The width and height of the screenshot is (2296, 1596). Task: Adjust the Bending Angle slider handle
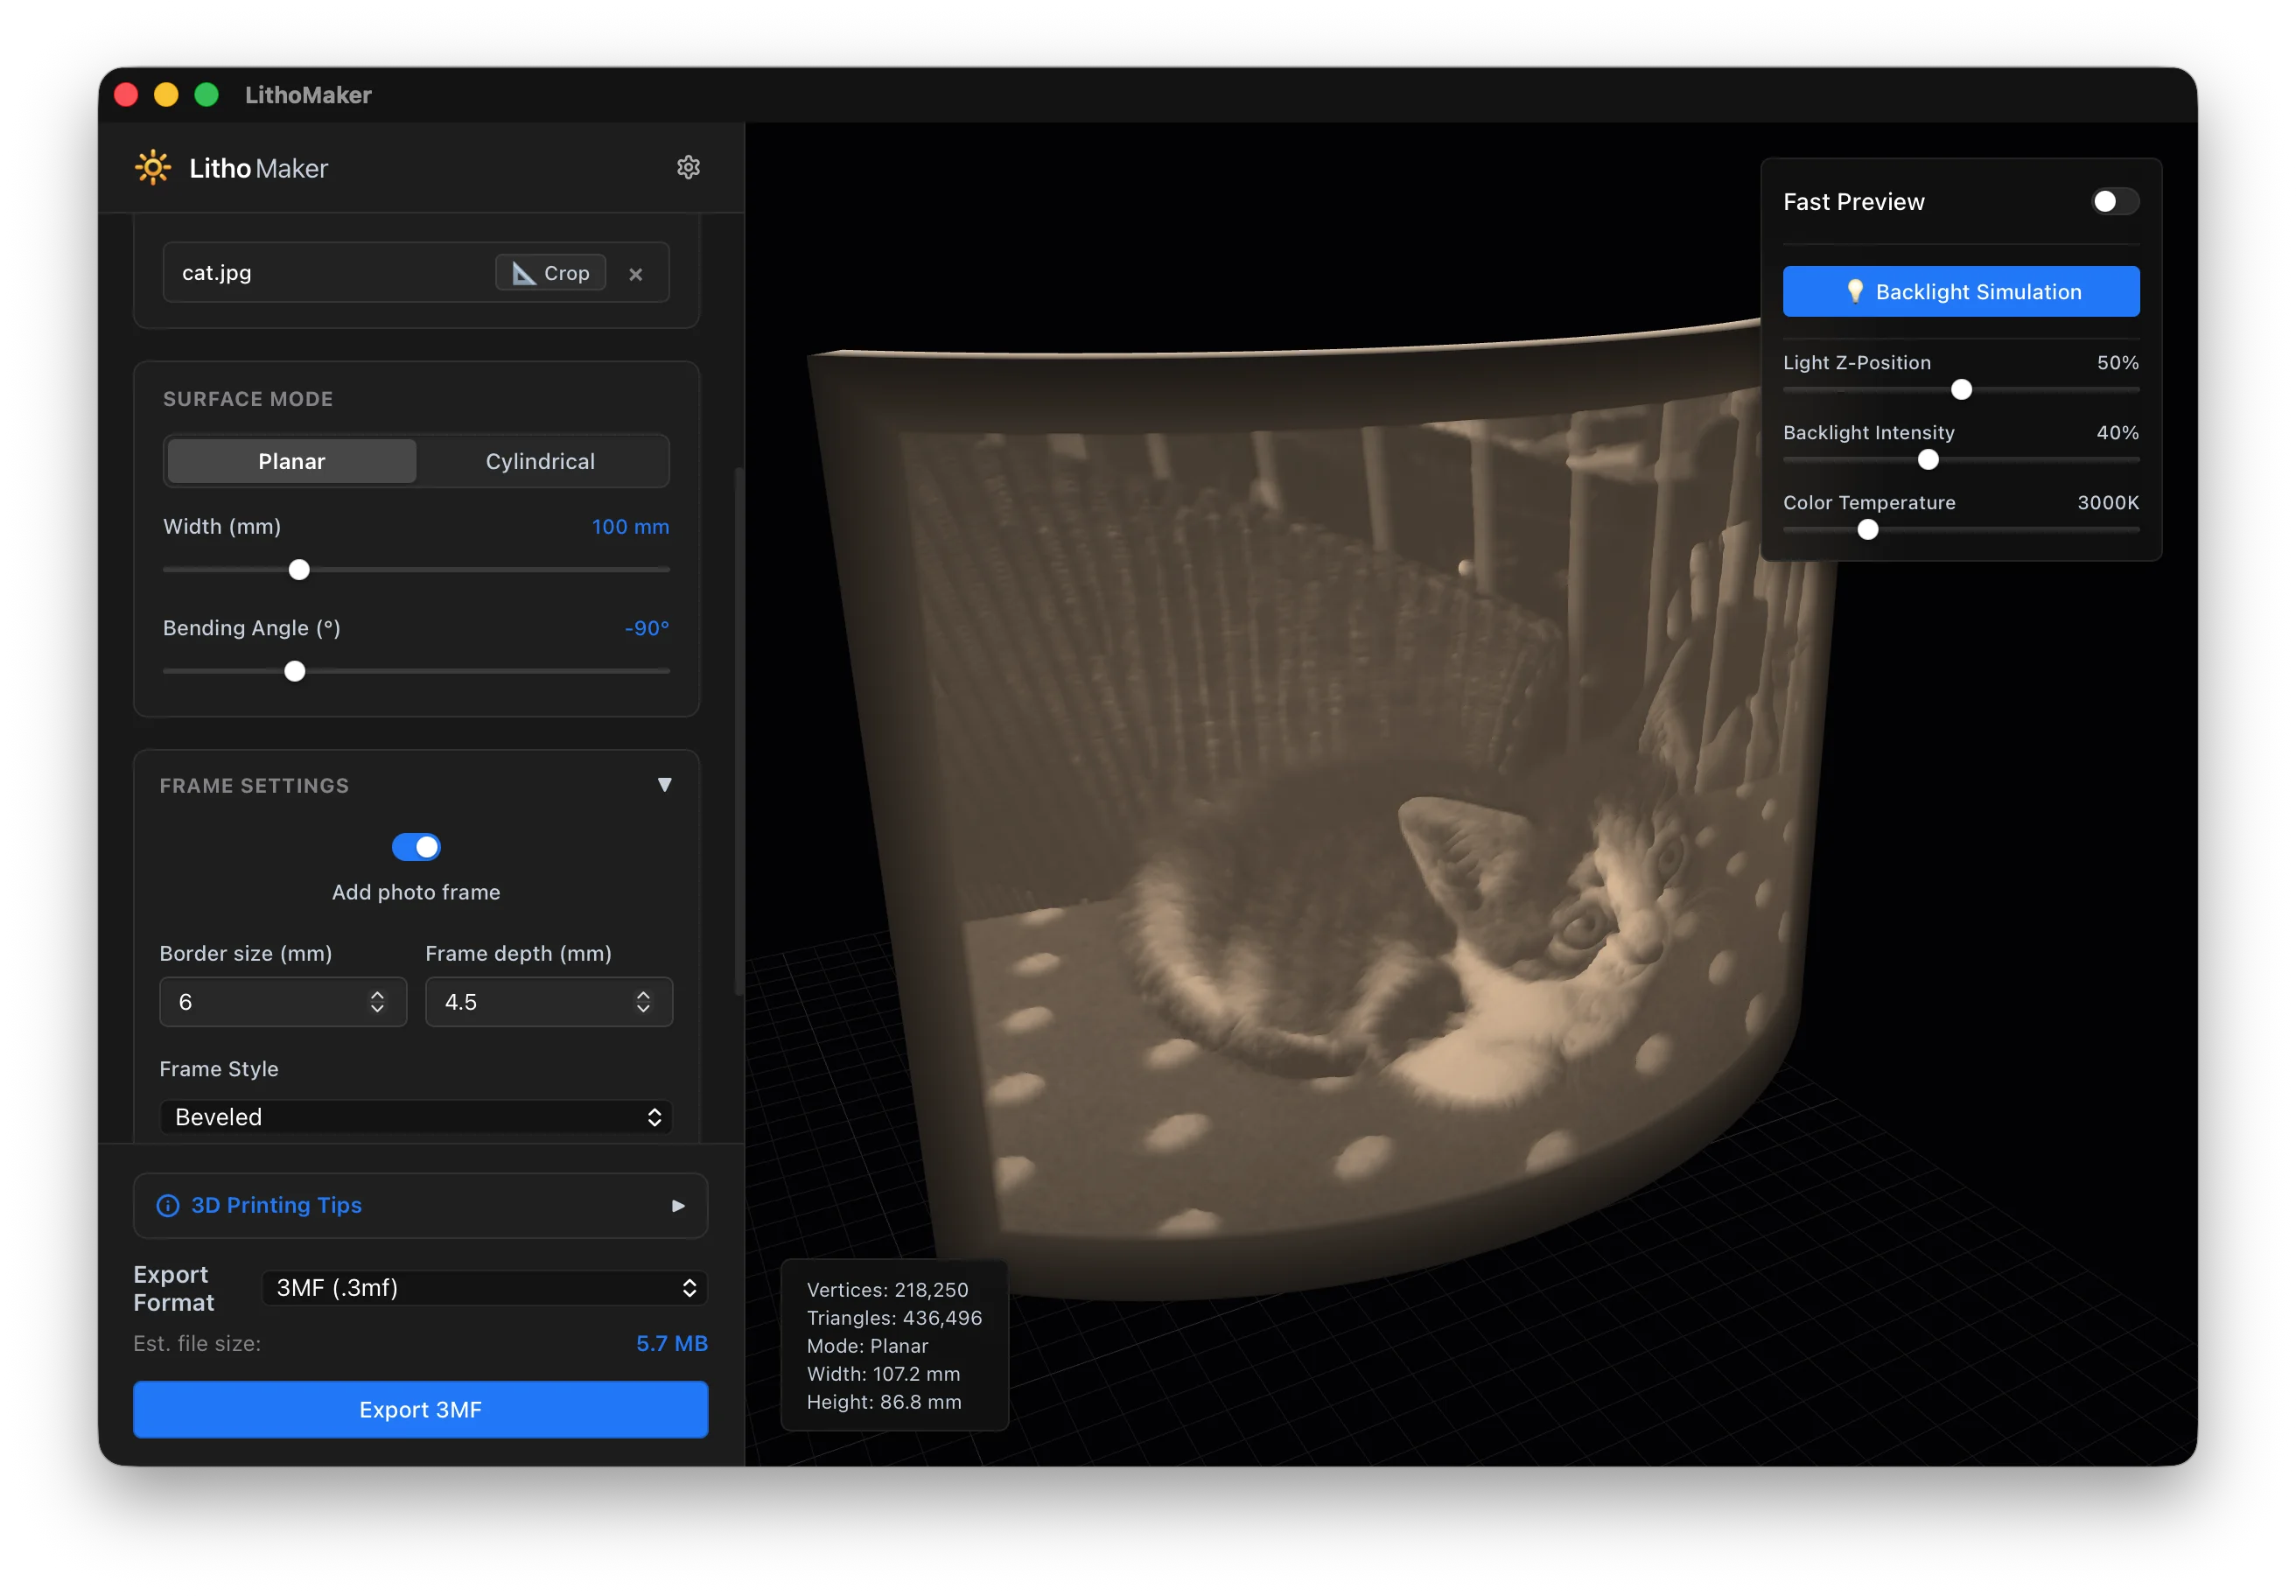[x=295, y=671]
